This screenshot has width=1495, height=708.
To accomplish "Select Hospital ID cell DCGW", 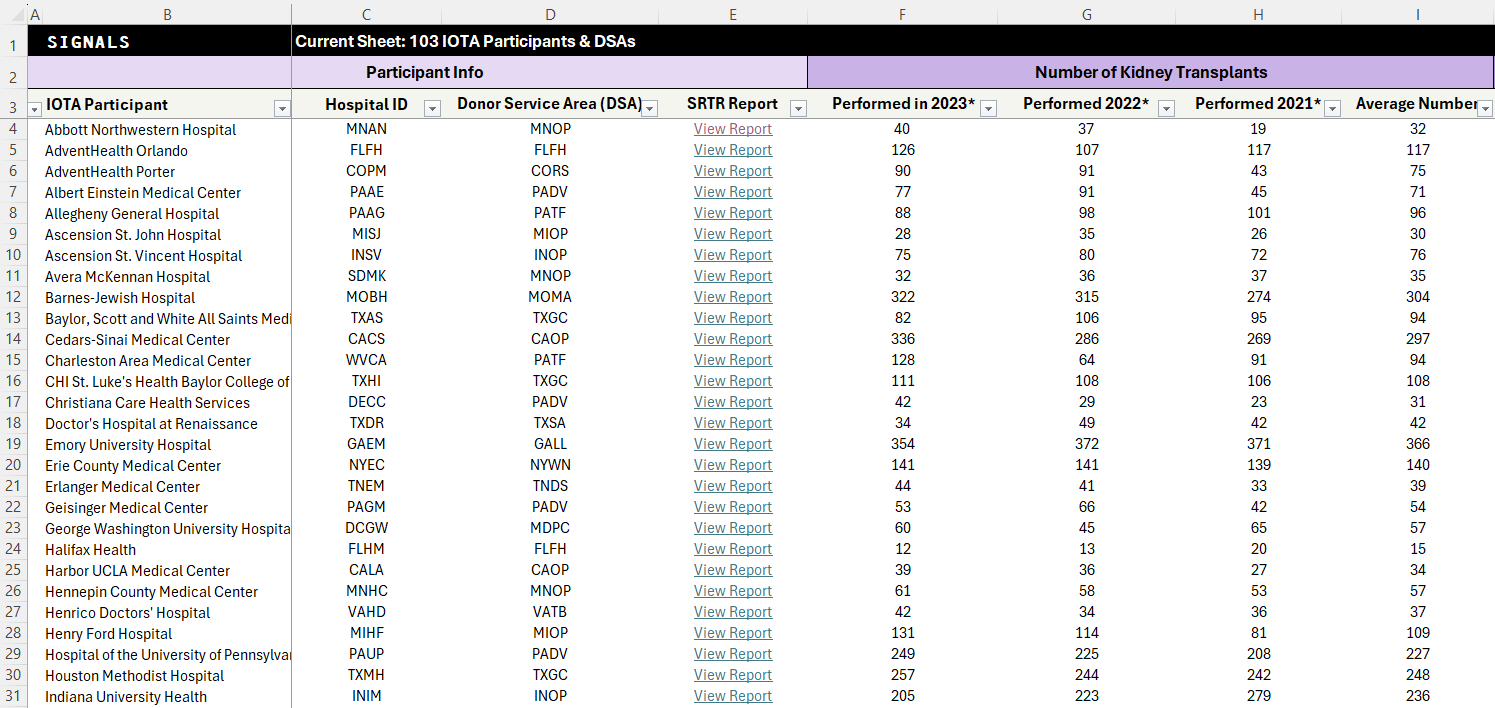I will 367,528.
